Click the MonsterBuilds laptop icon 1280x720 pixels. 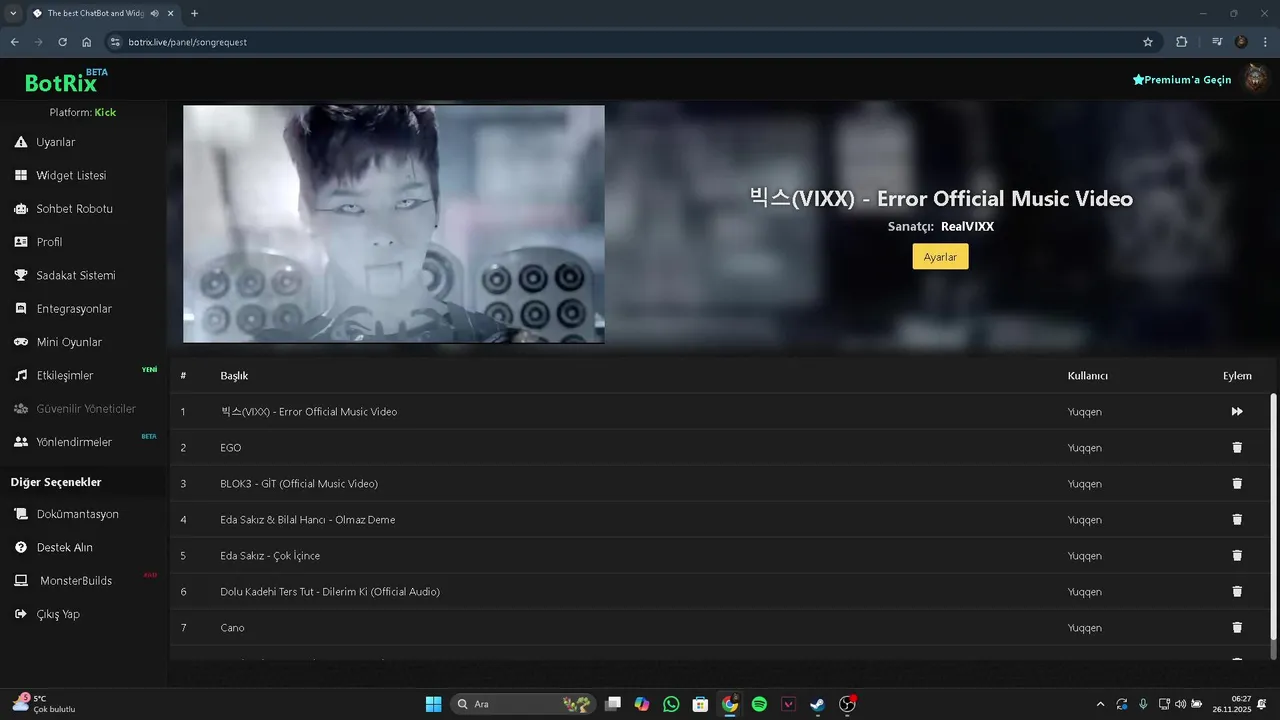[20, 581]
